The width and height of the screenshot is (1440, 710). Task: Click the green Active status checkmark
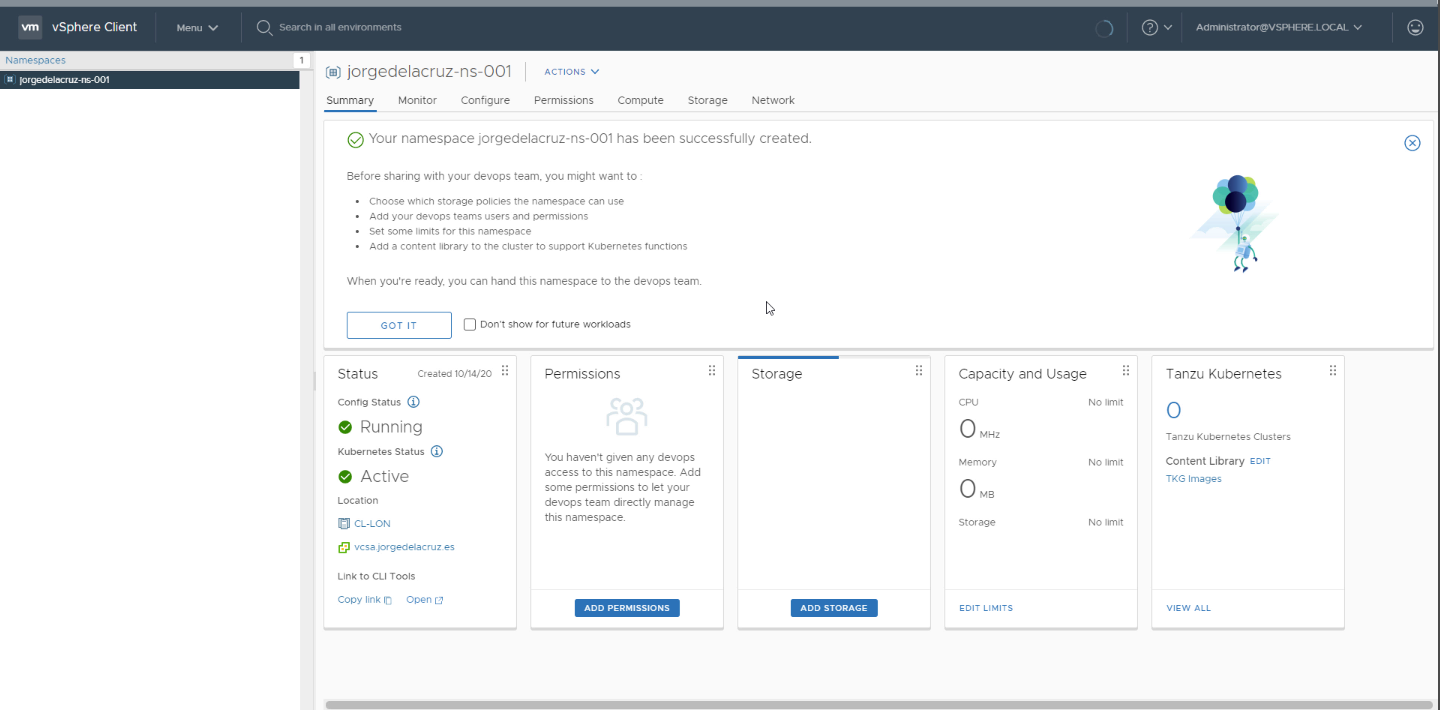point(345,477)
